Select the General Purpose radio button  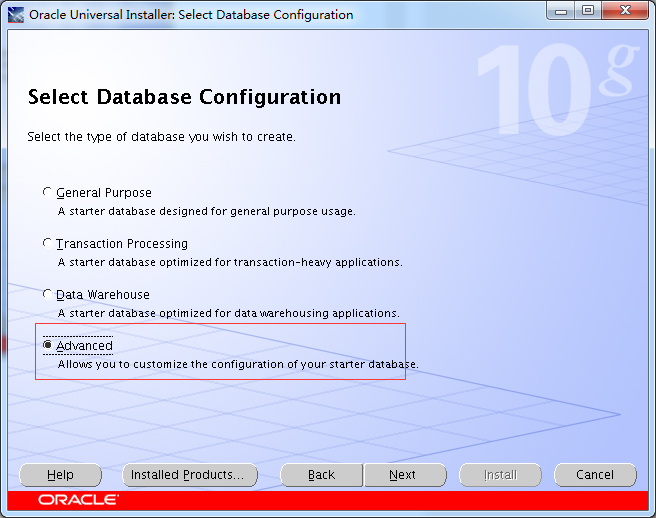(x=47, y=192)
